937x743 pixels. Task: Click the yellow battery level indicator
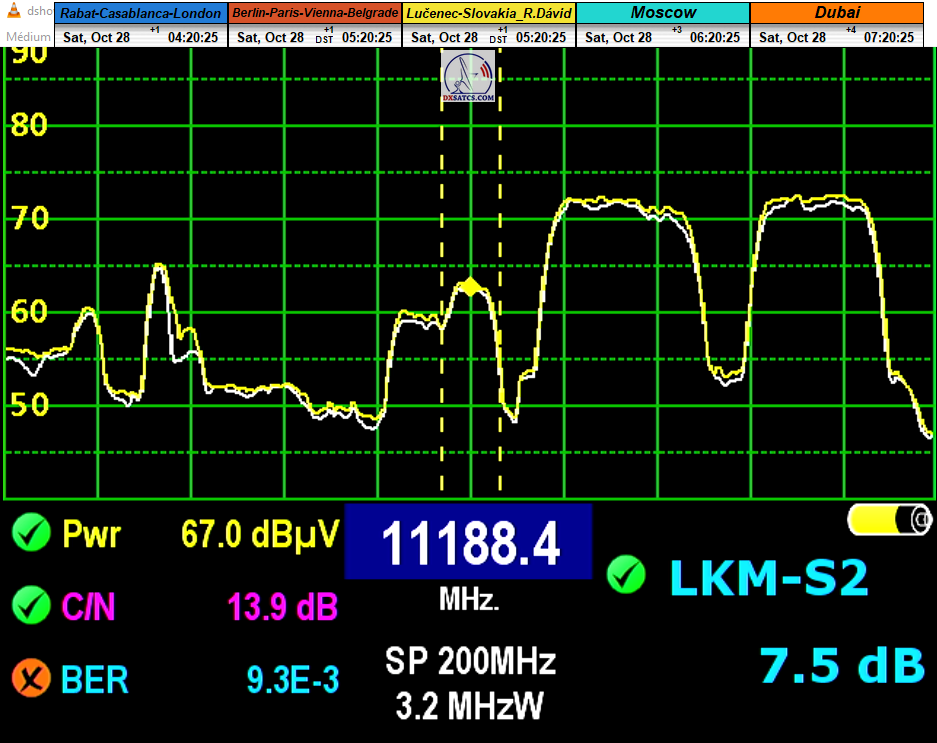pos(889,519)
